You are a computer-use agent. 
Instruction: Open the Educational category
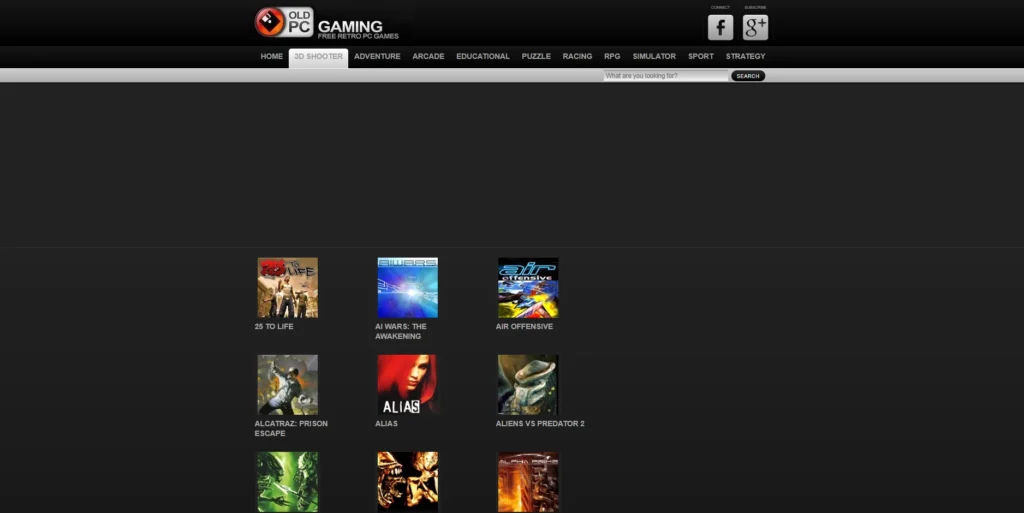(483, 57)
